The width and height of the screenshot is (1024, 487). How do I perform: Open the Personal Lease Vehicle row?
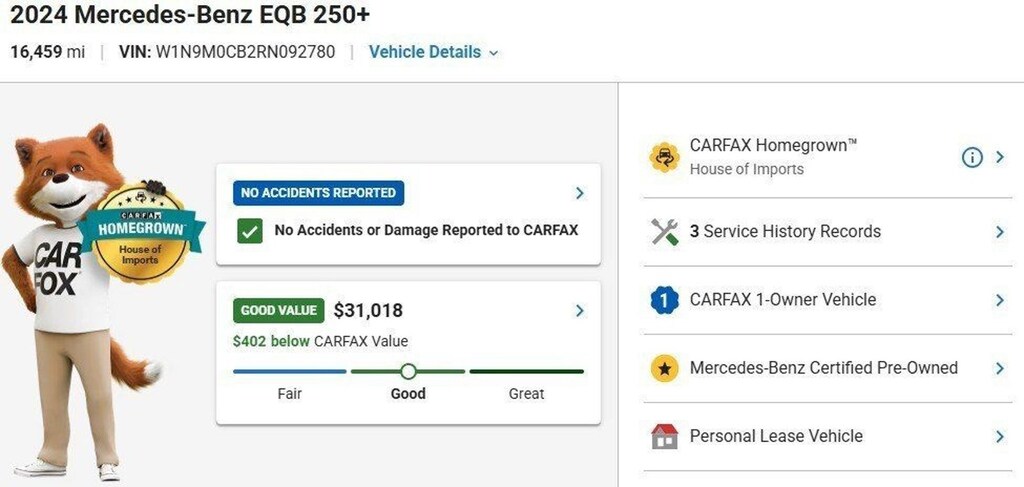point(827,436)
